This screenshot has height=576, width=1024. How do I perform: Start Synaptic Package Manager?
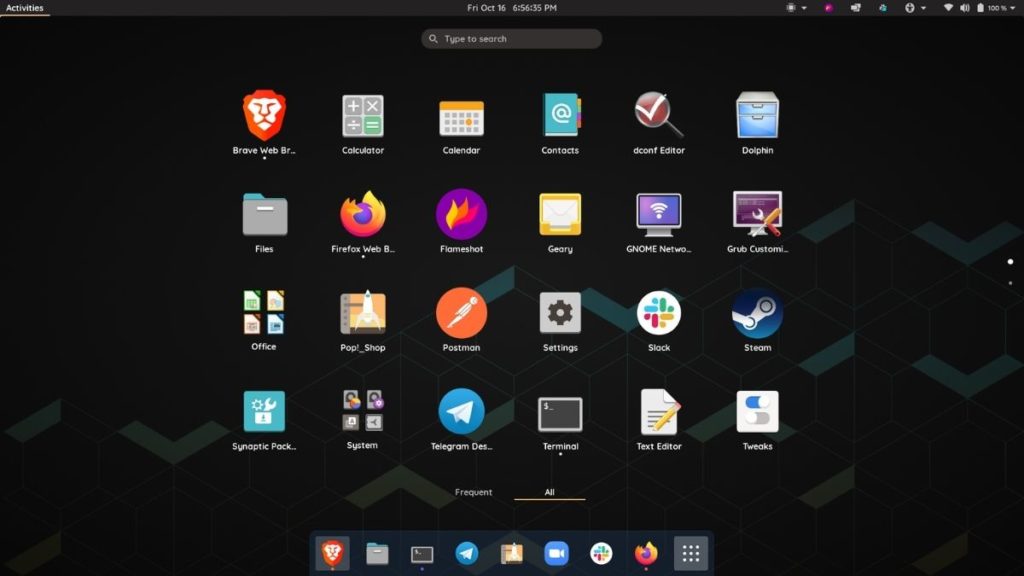point(264,412)
